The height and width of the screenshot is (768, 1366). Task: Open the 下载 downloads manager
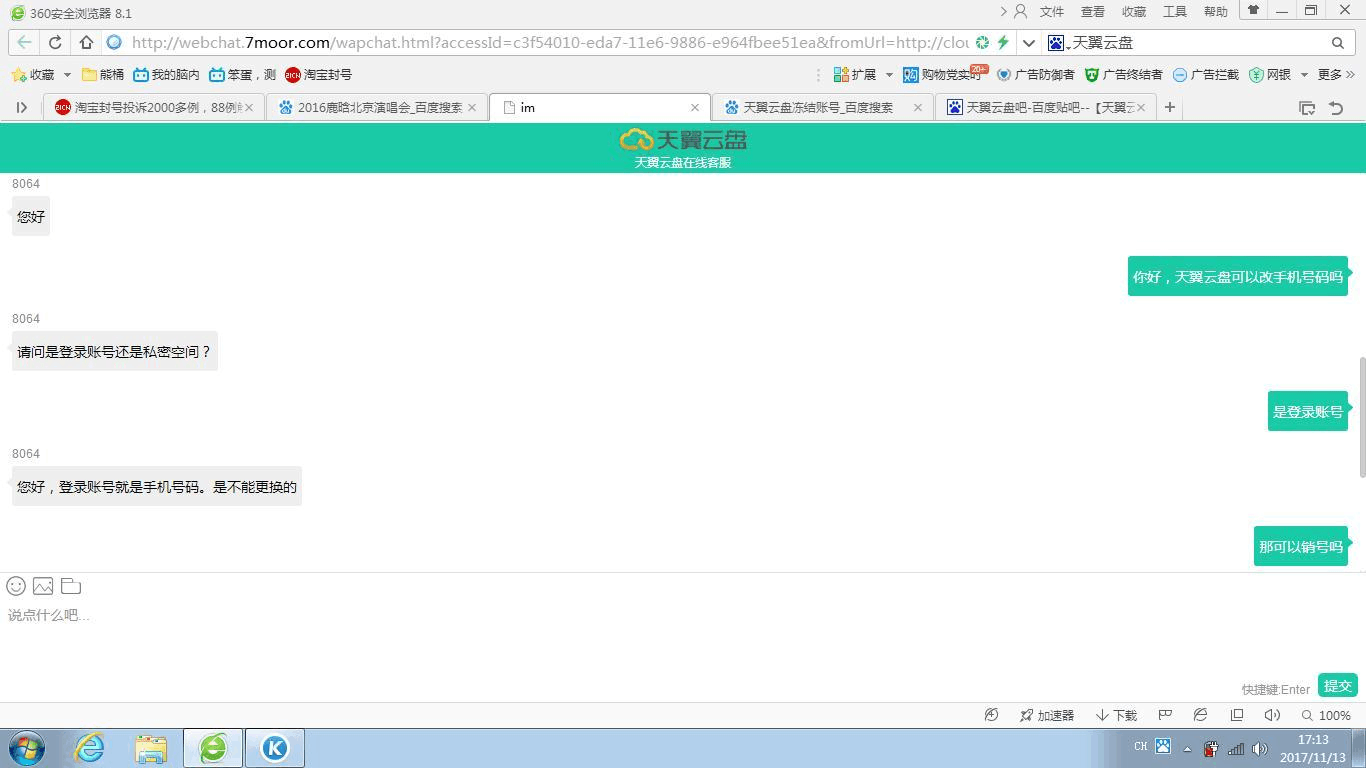(x=1117, y=715)
